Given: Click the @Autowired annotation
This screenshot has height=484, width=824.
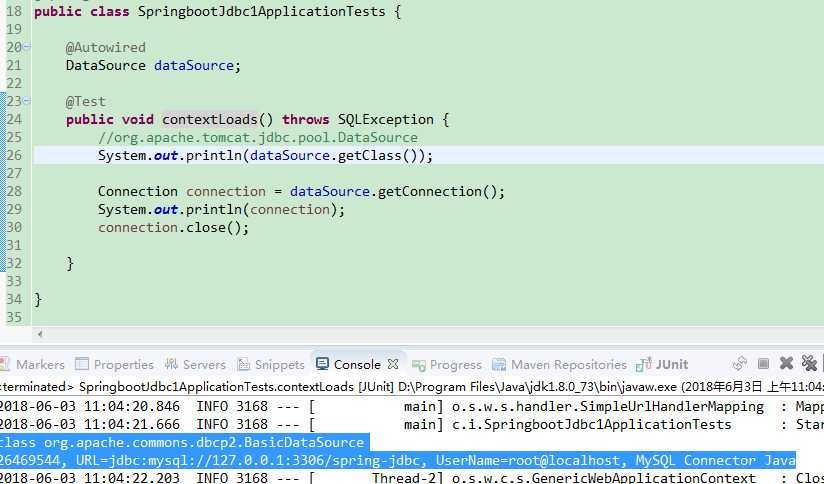Looking at the screenshot, I should click(x=106, y=47).
